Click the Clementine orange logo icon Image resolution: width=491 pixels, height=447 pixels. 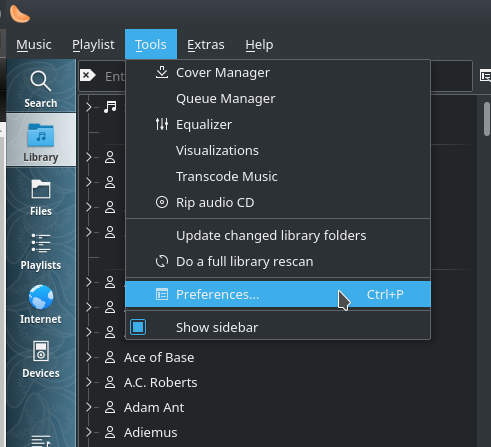[20, 14]
